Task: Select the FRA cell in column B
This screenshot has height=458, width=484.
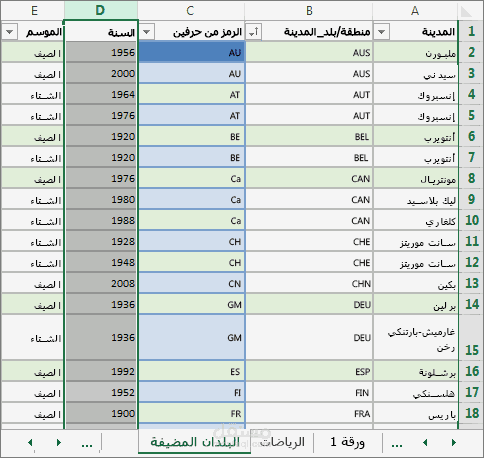Action: tap(309, 413)
